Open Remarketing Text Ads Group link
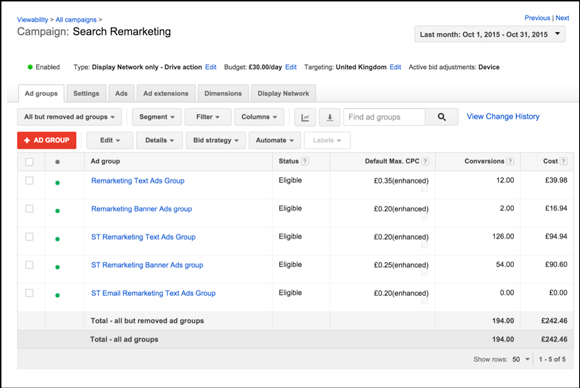Viewport: 580px width, 388px height. 138,180
